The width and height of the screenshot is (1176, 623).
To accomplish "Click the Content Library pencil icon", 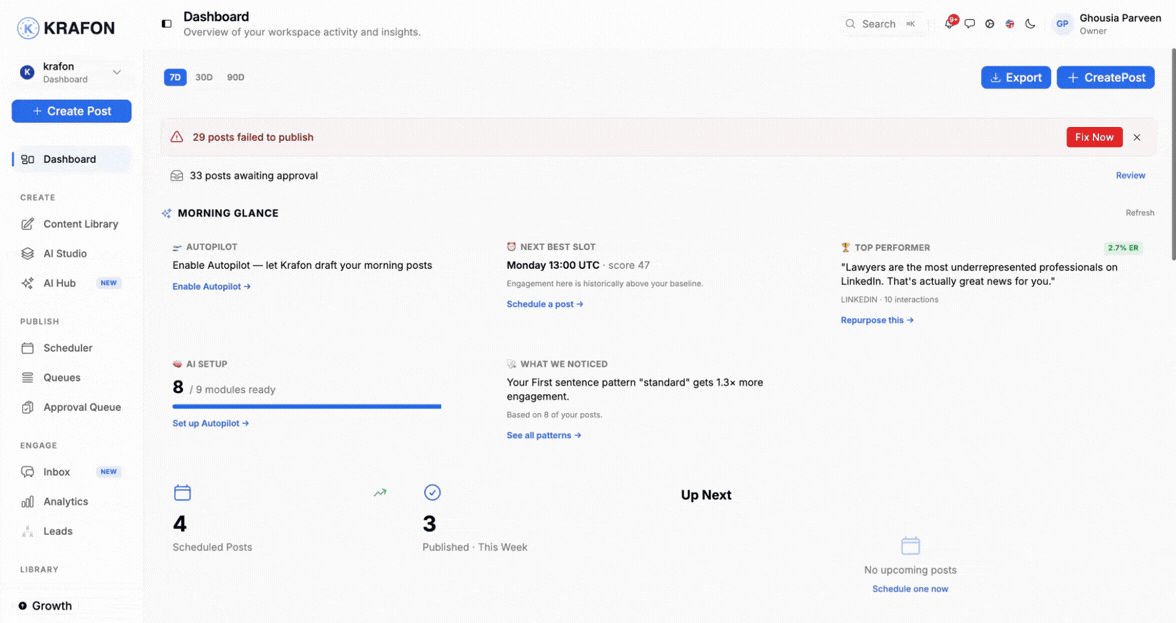I will click(28, 224).
